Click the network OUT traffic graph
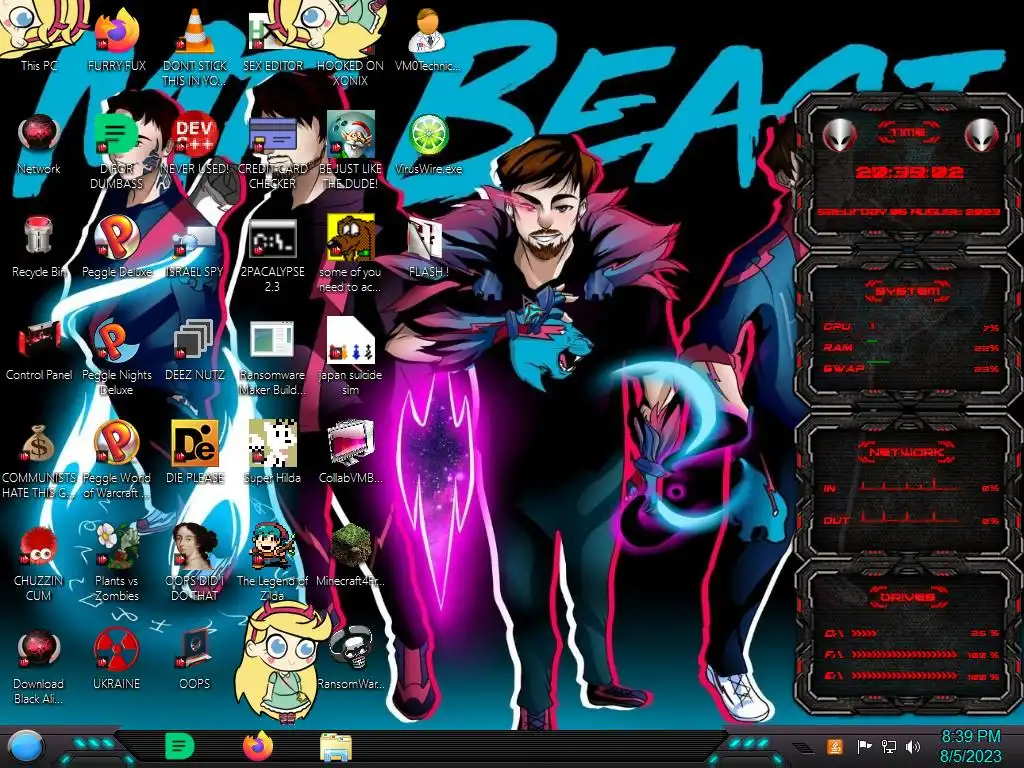 [x=910, y=517]
